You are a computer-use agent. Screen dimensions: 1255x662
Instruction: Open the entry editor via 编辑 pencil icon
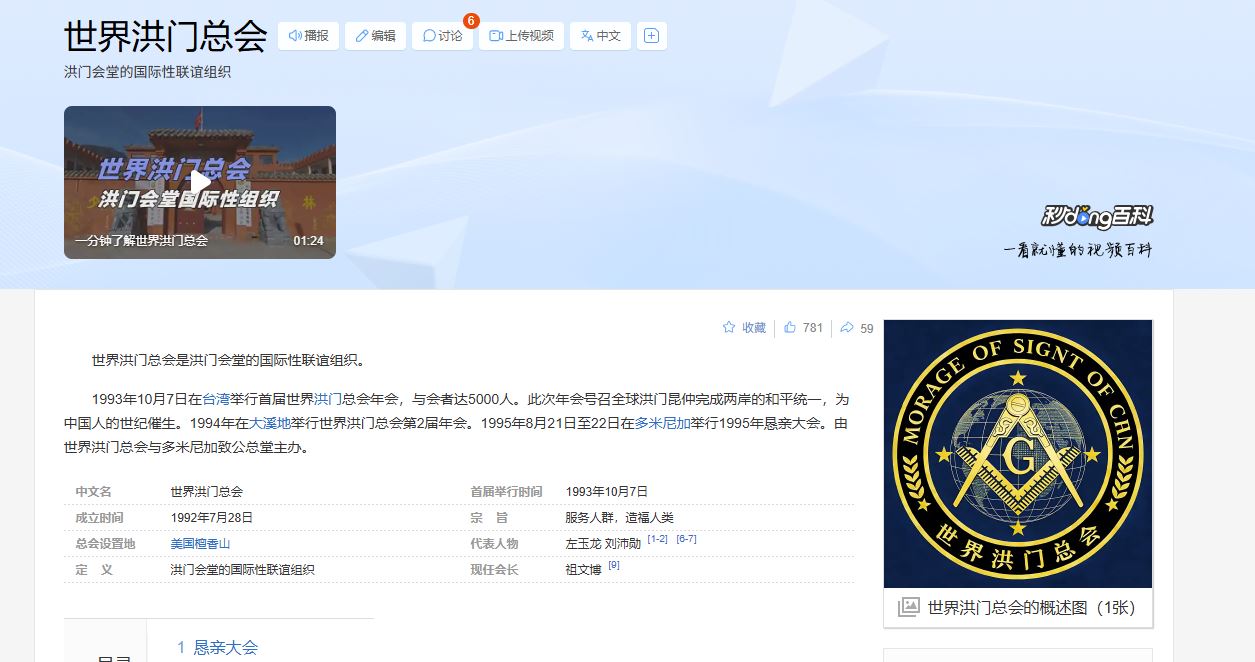pos(362,35)
